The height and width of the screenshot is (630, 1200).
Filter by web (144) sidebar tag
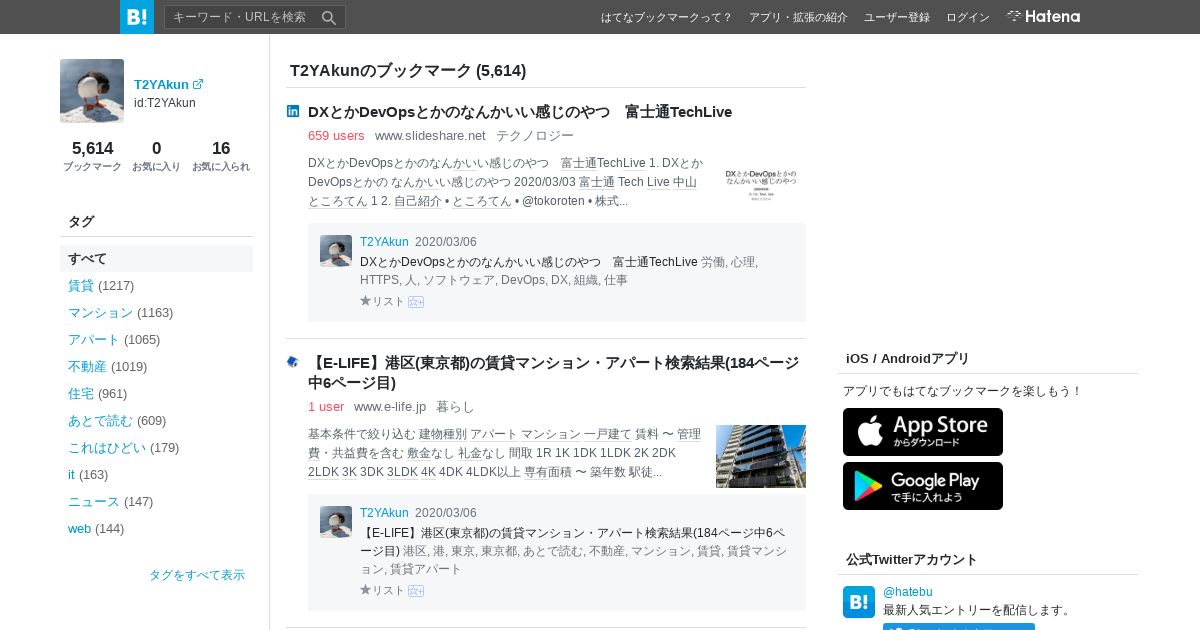click(x=96, y=528)
